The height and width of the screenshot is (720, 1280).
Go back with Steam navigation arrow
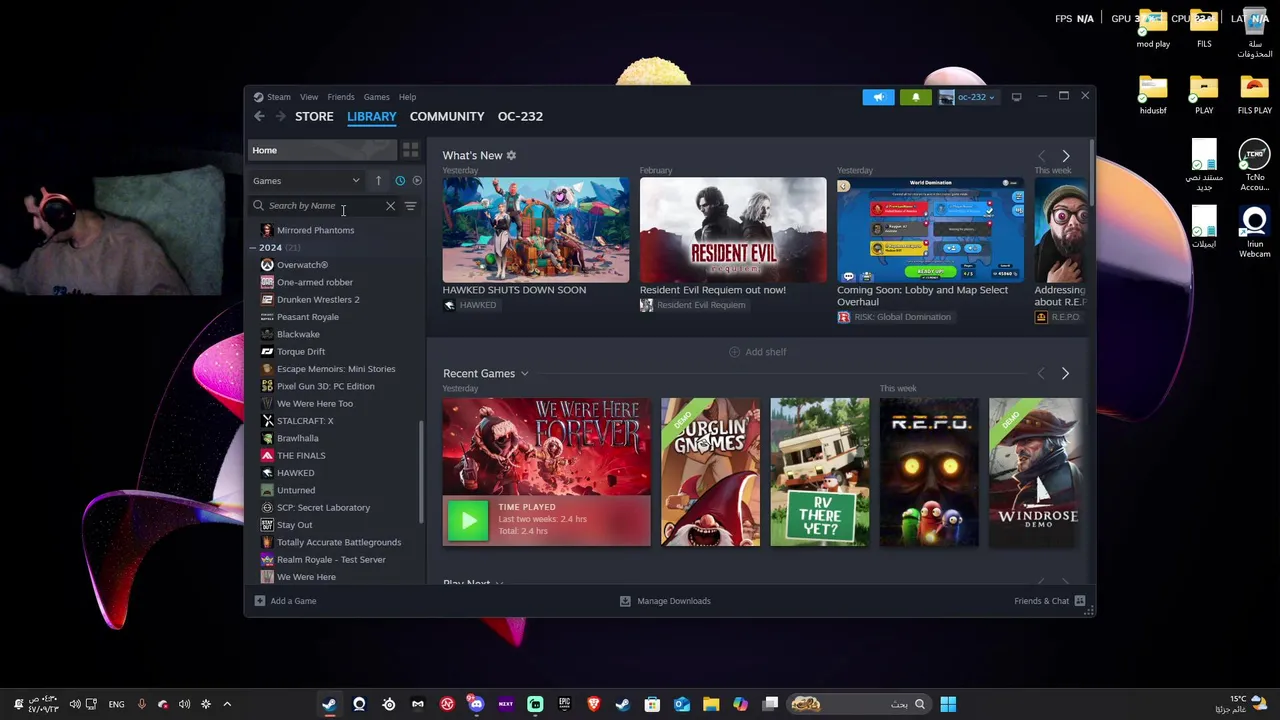(x=259, y=117)
